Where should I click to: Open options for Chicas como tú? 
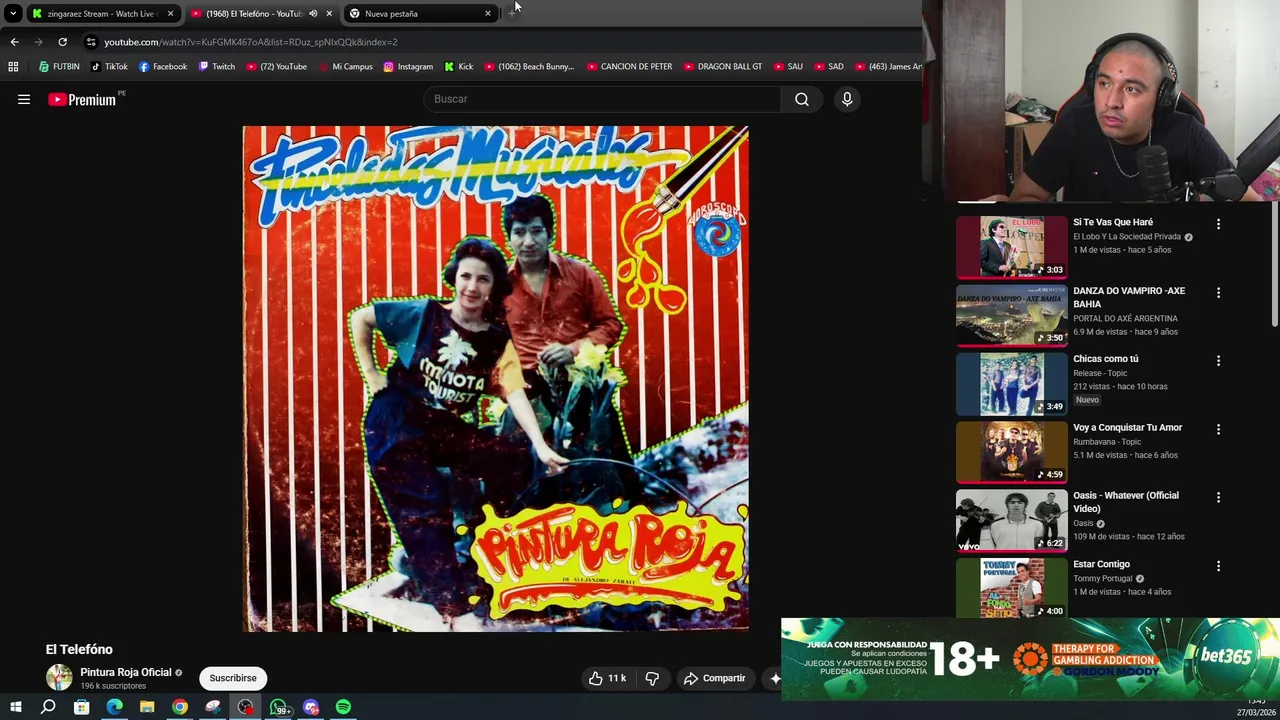[1218, 361]
